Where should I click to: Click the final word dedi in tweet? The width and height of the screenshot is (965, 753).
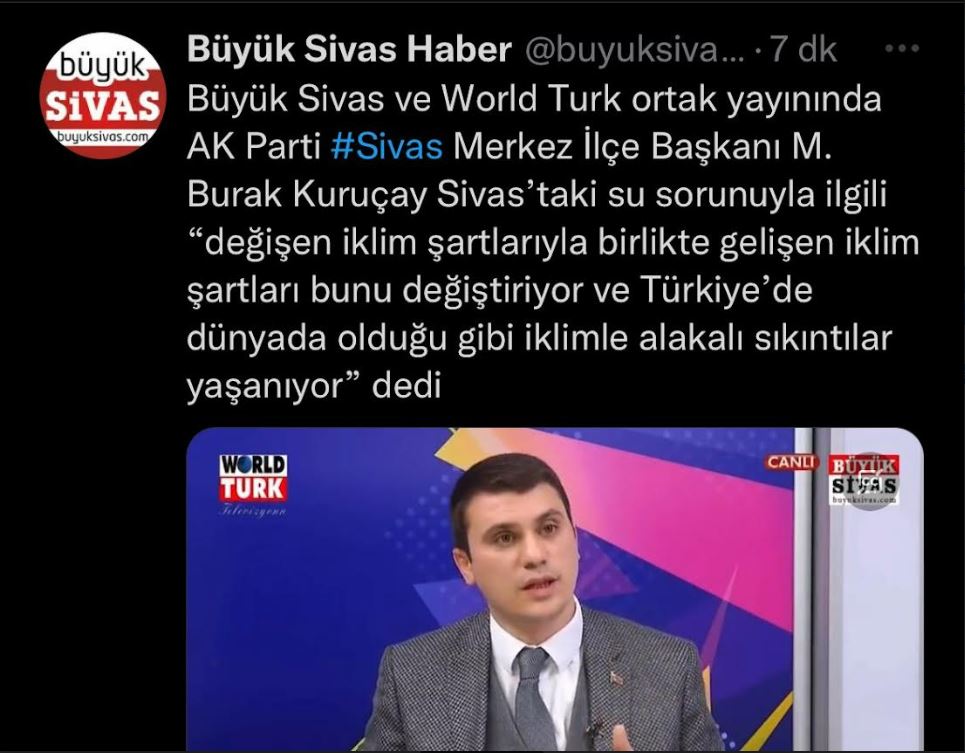406,386
